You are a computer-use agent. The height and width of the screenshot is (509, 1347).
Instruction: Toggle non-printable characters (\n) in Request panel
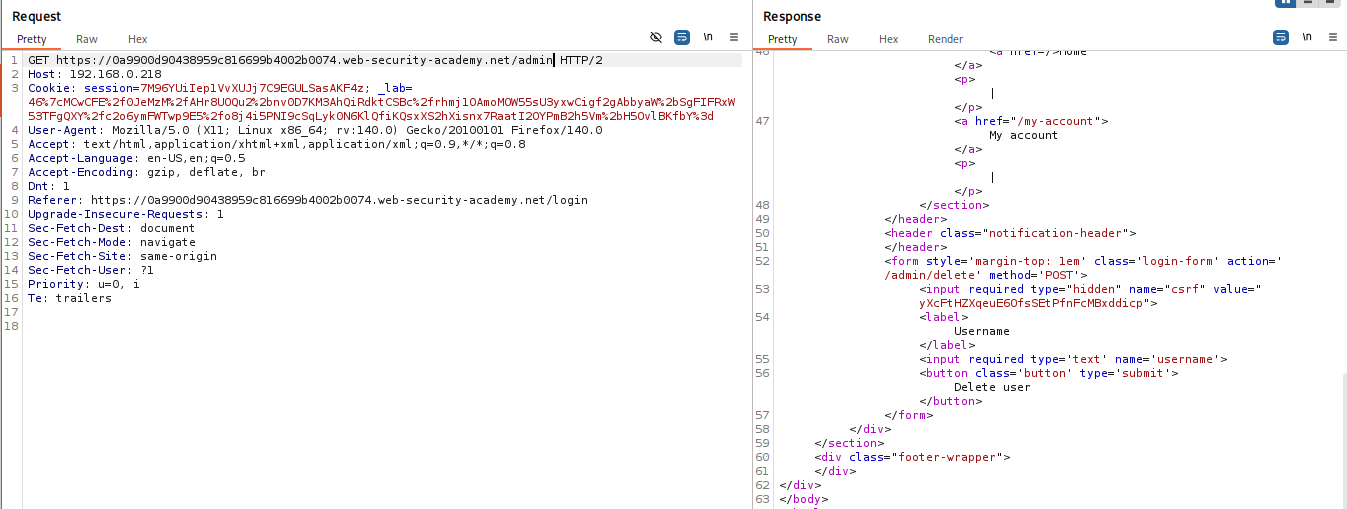(x=708, y=37)
